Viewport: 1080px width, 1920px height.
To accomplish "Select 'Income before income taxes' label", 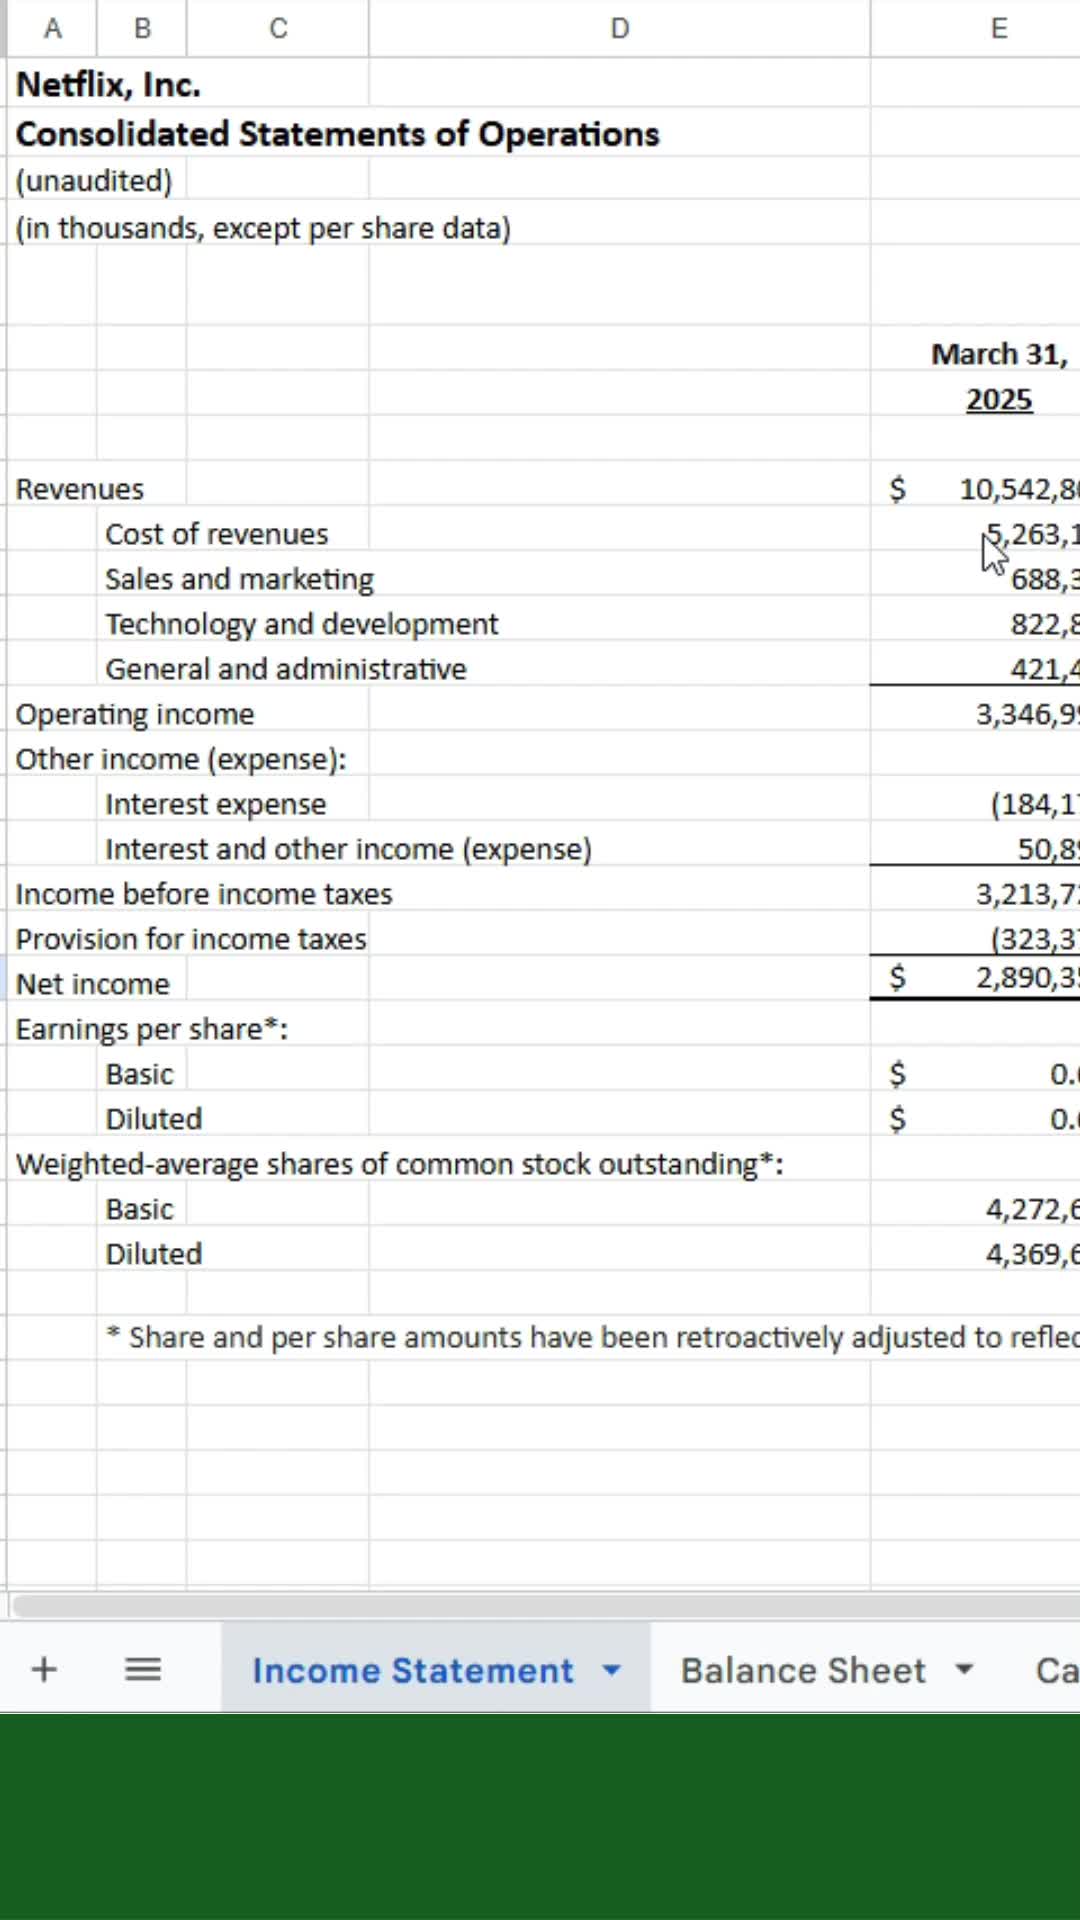I will coord(204,894).
